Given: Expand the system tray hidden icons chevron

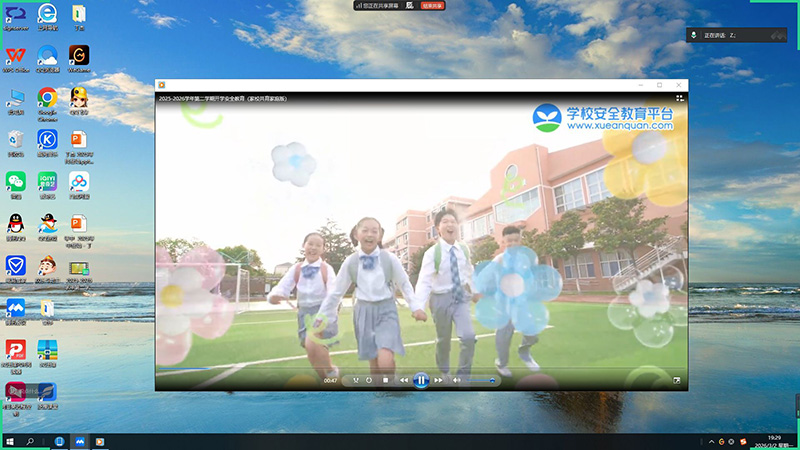Looking at the screenshot, I should (709, 441).
